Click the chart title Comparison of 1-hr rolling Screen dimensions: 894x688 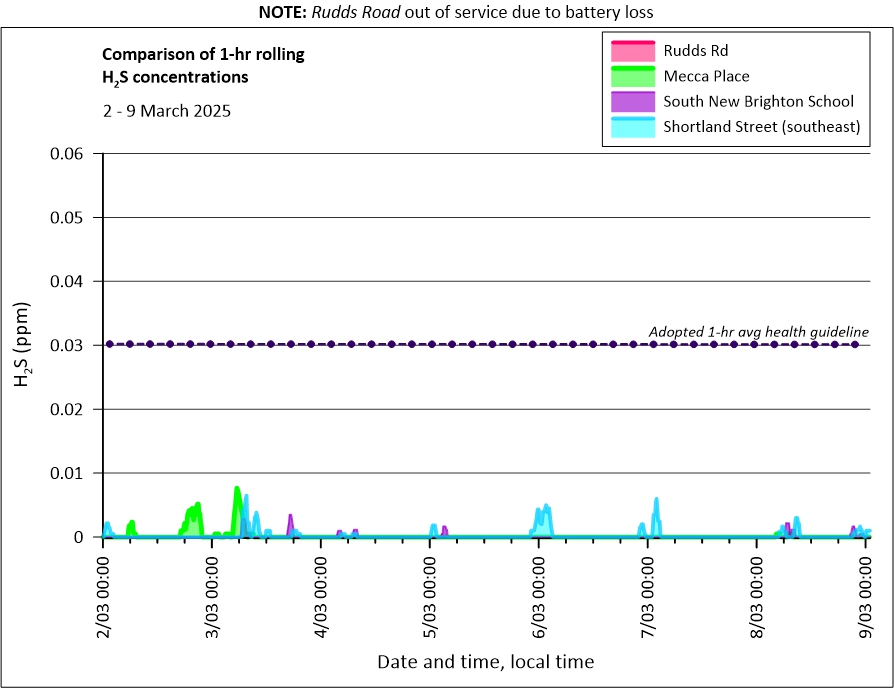(203, 54)
